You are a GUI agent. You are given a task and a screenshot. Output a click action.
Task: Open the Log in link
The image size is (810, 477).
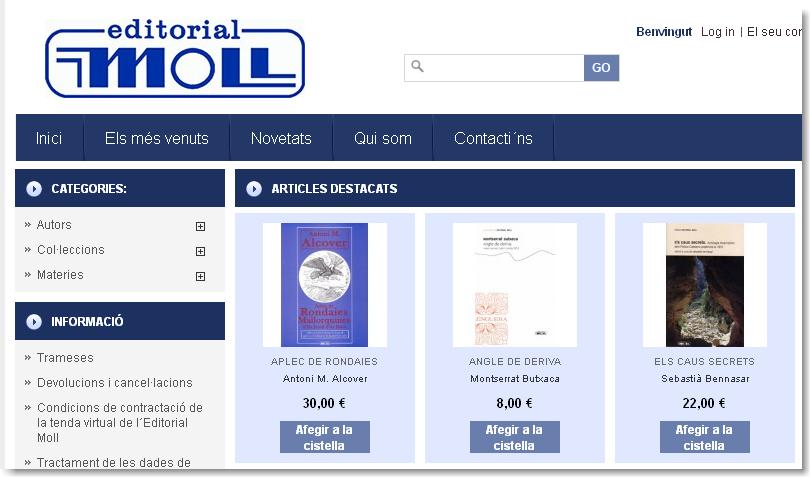[718, 32]
